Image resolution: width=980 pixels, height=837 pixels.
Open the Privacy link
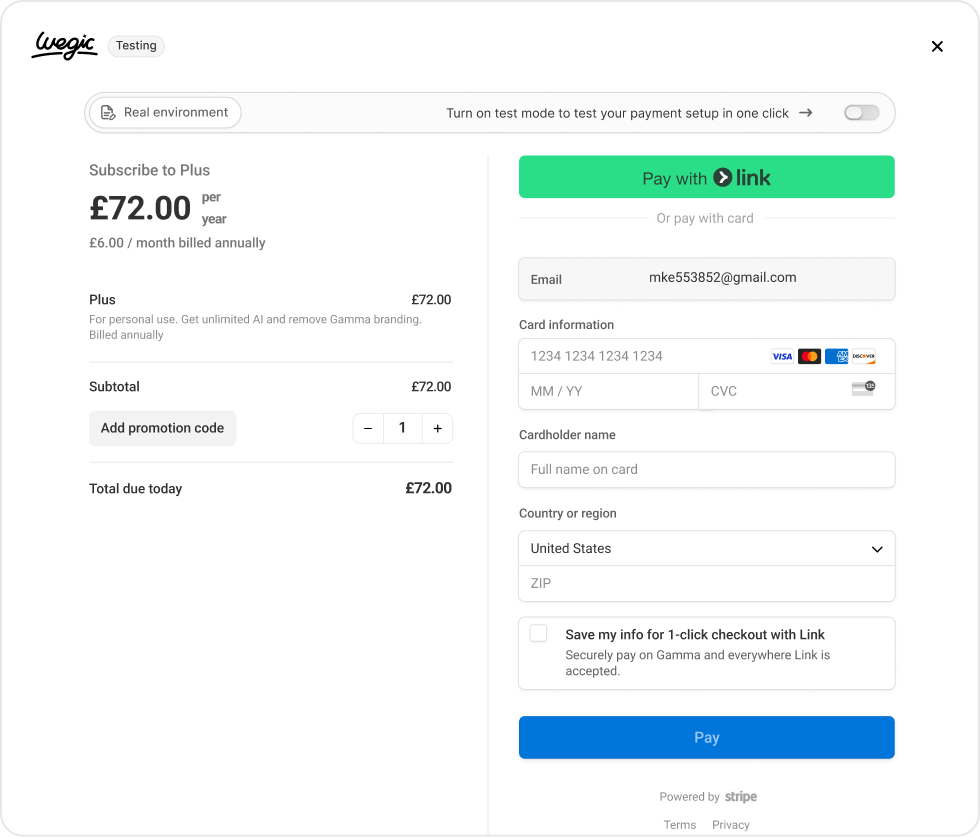point(731,825)
